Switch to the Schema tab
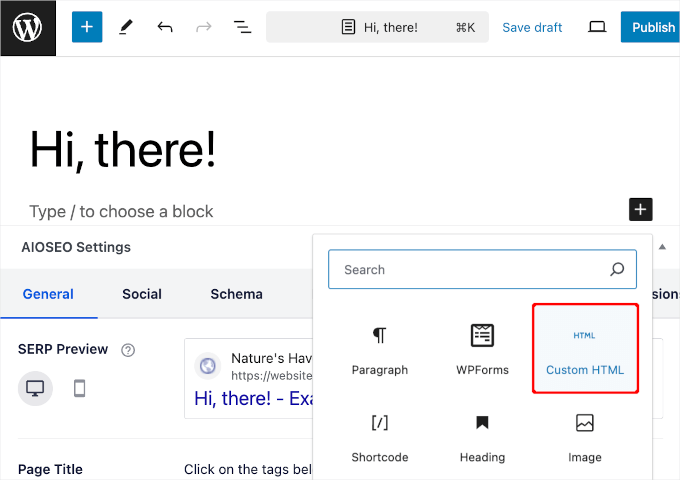This screenshot has height=480, width=680. click(236, 294)
